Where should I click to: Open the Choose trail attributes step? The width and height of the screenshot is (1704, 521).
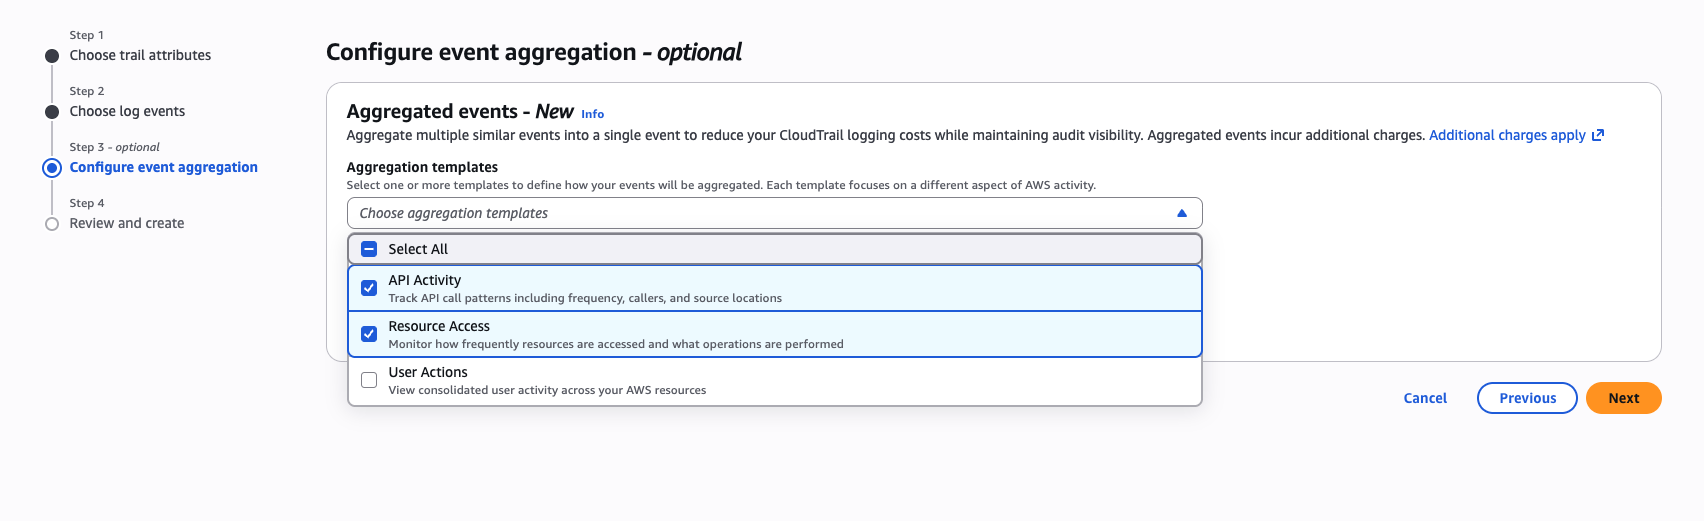coord(140,56)
